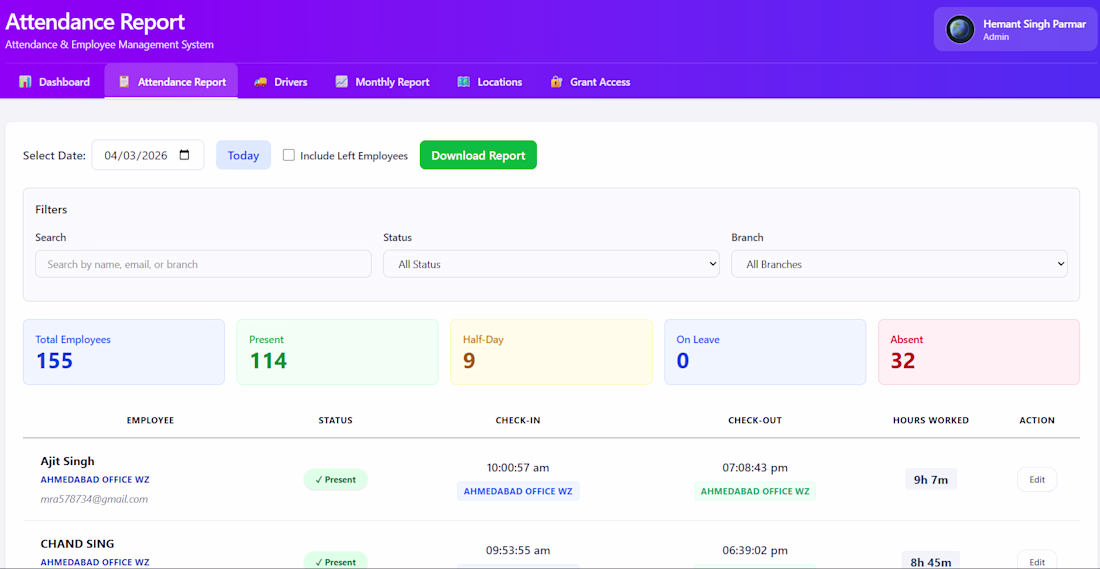Click email mra578734@gmail.com
The height and width of the screenshot is (569, 1100).
94,500
